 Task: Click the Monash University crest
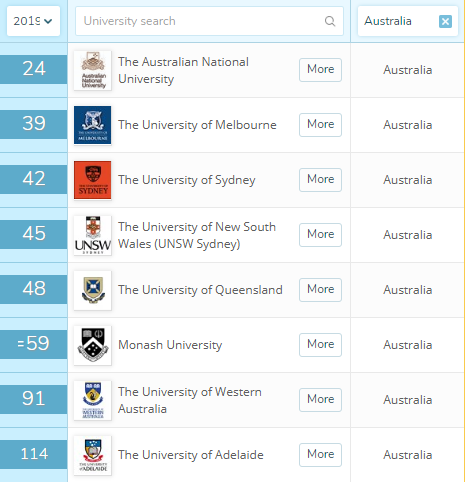[93, 345]
